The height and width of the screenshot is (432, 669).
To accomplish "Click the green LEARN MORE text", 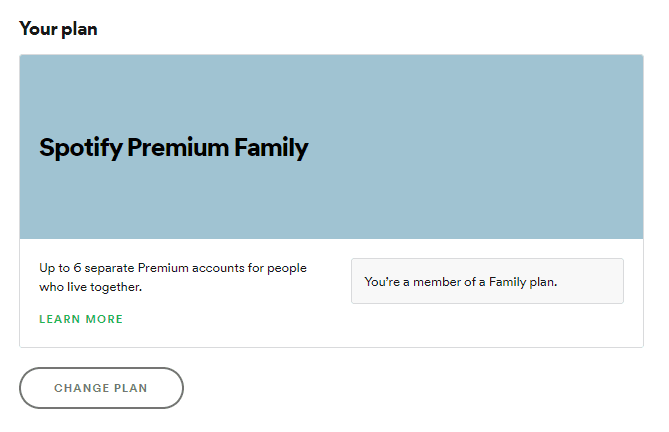I will coord(81,319).
